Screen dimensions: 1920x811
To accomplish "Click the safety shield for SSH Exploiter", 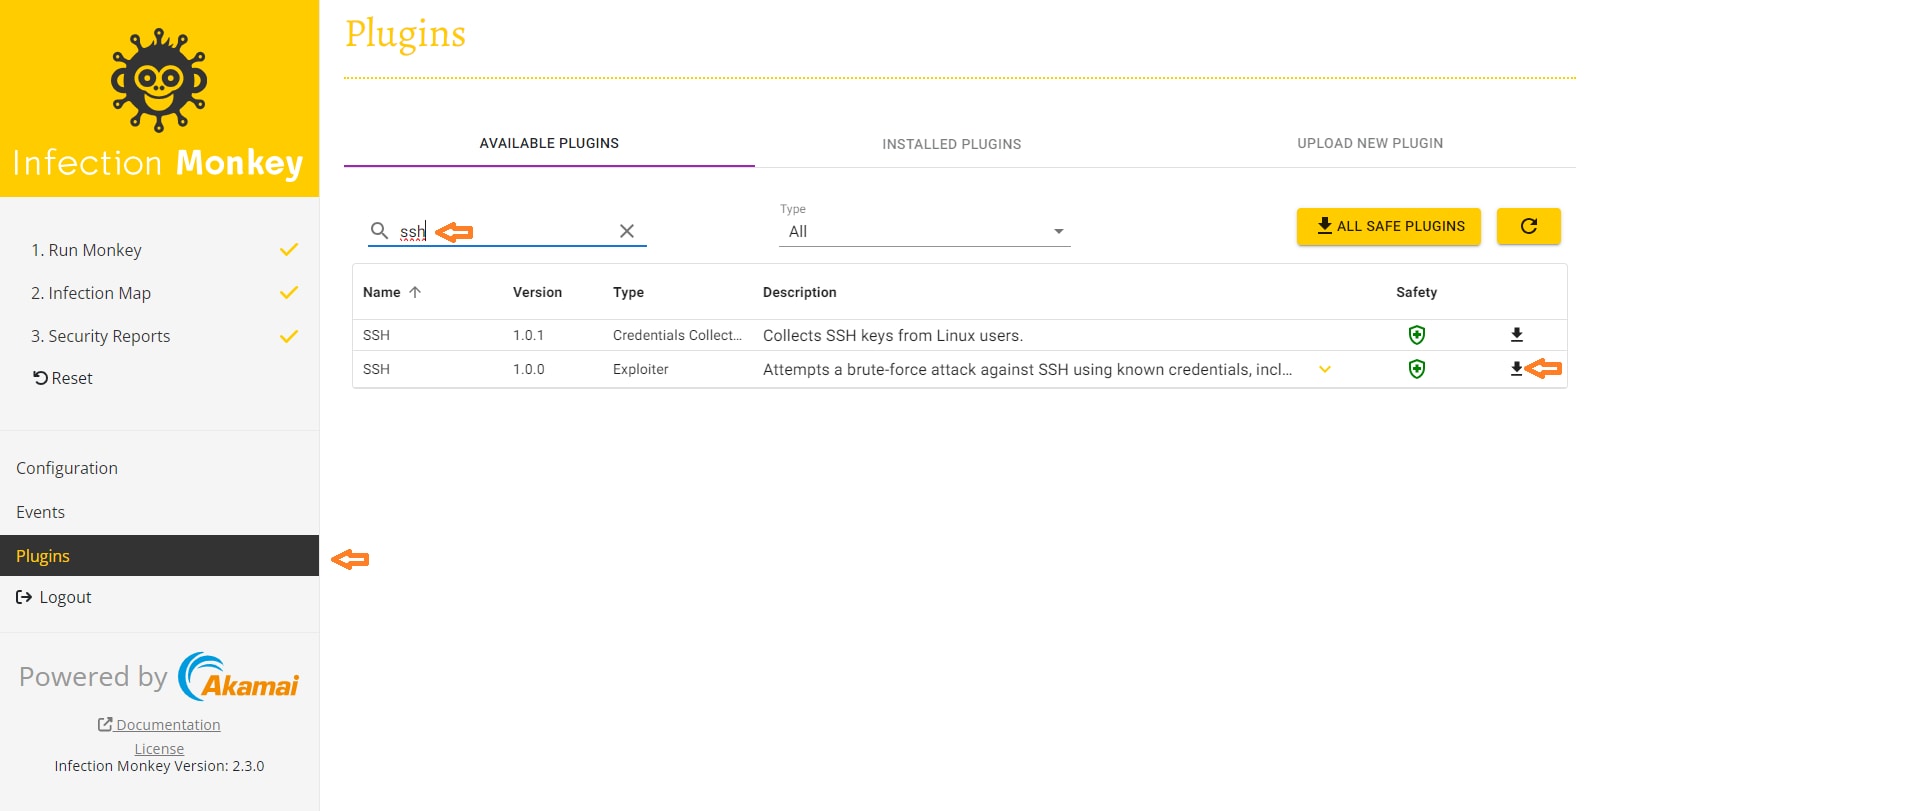I will pyautogui.click(x=1416, y=369).
